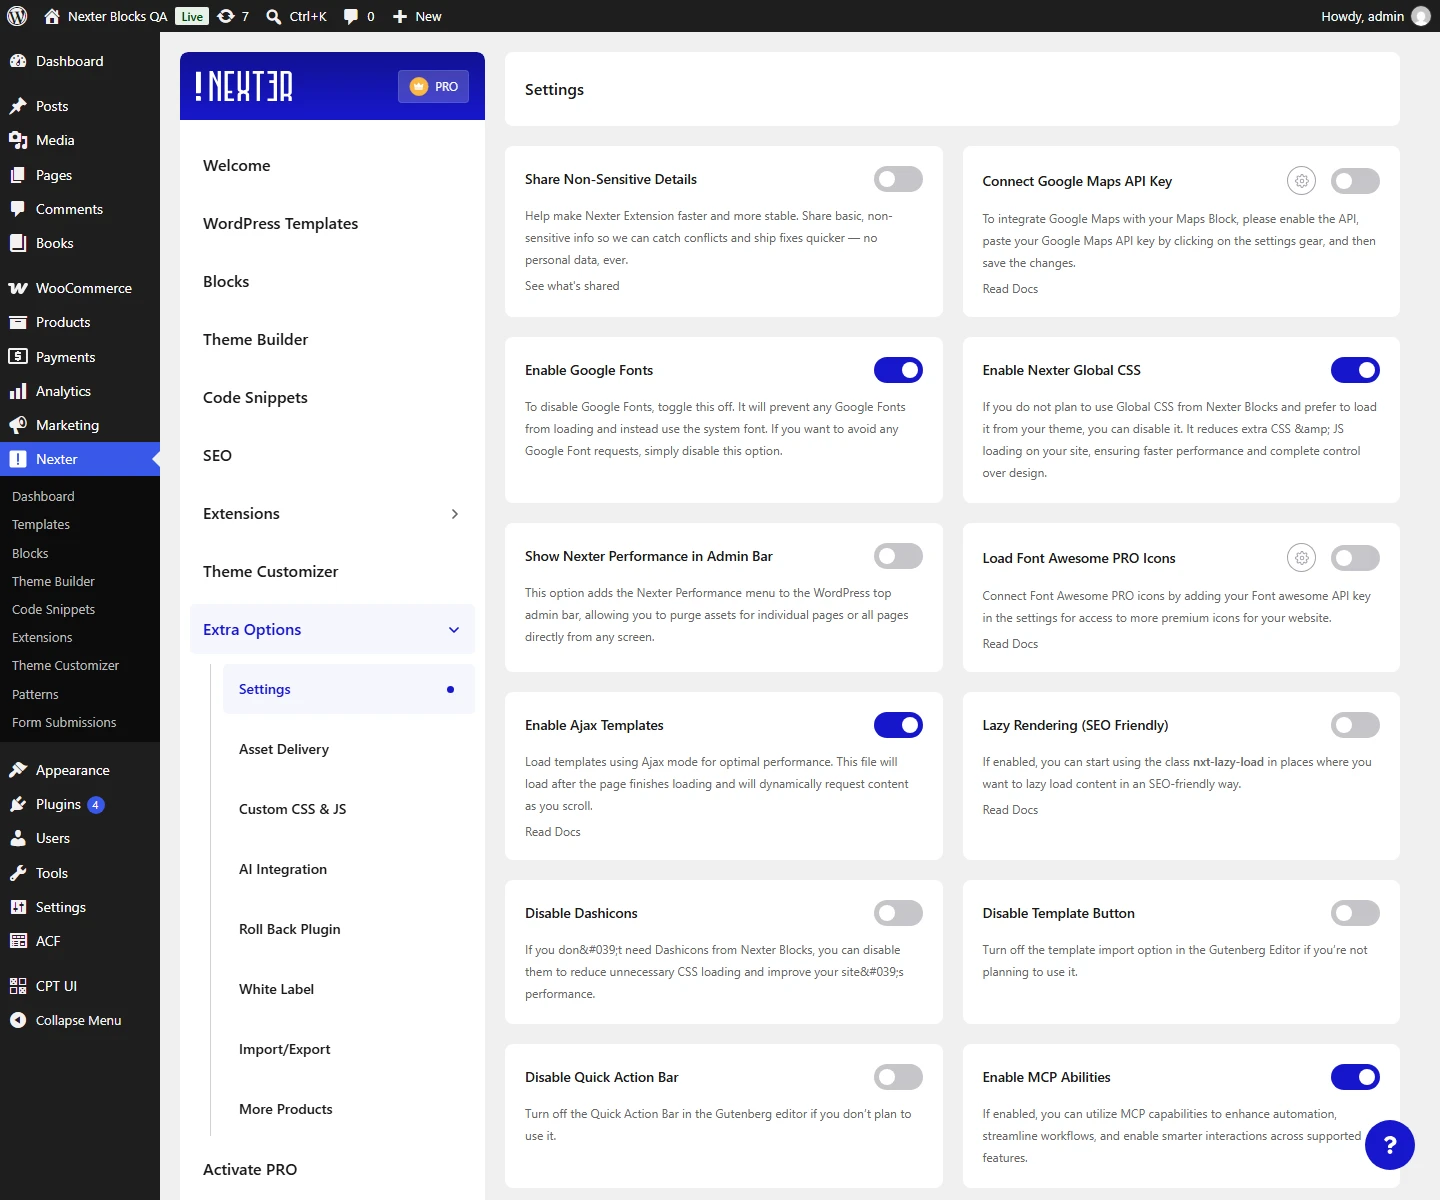Turn off Enable Nexter Global CSS toggle
Image resolution: width=1440 pixels, height=1200 pixels.
pyautogui.click(x=1355, y=370)
